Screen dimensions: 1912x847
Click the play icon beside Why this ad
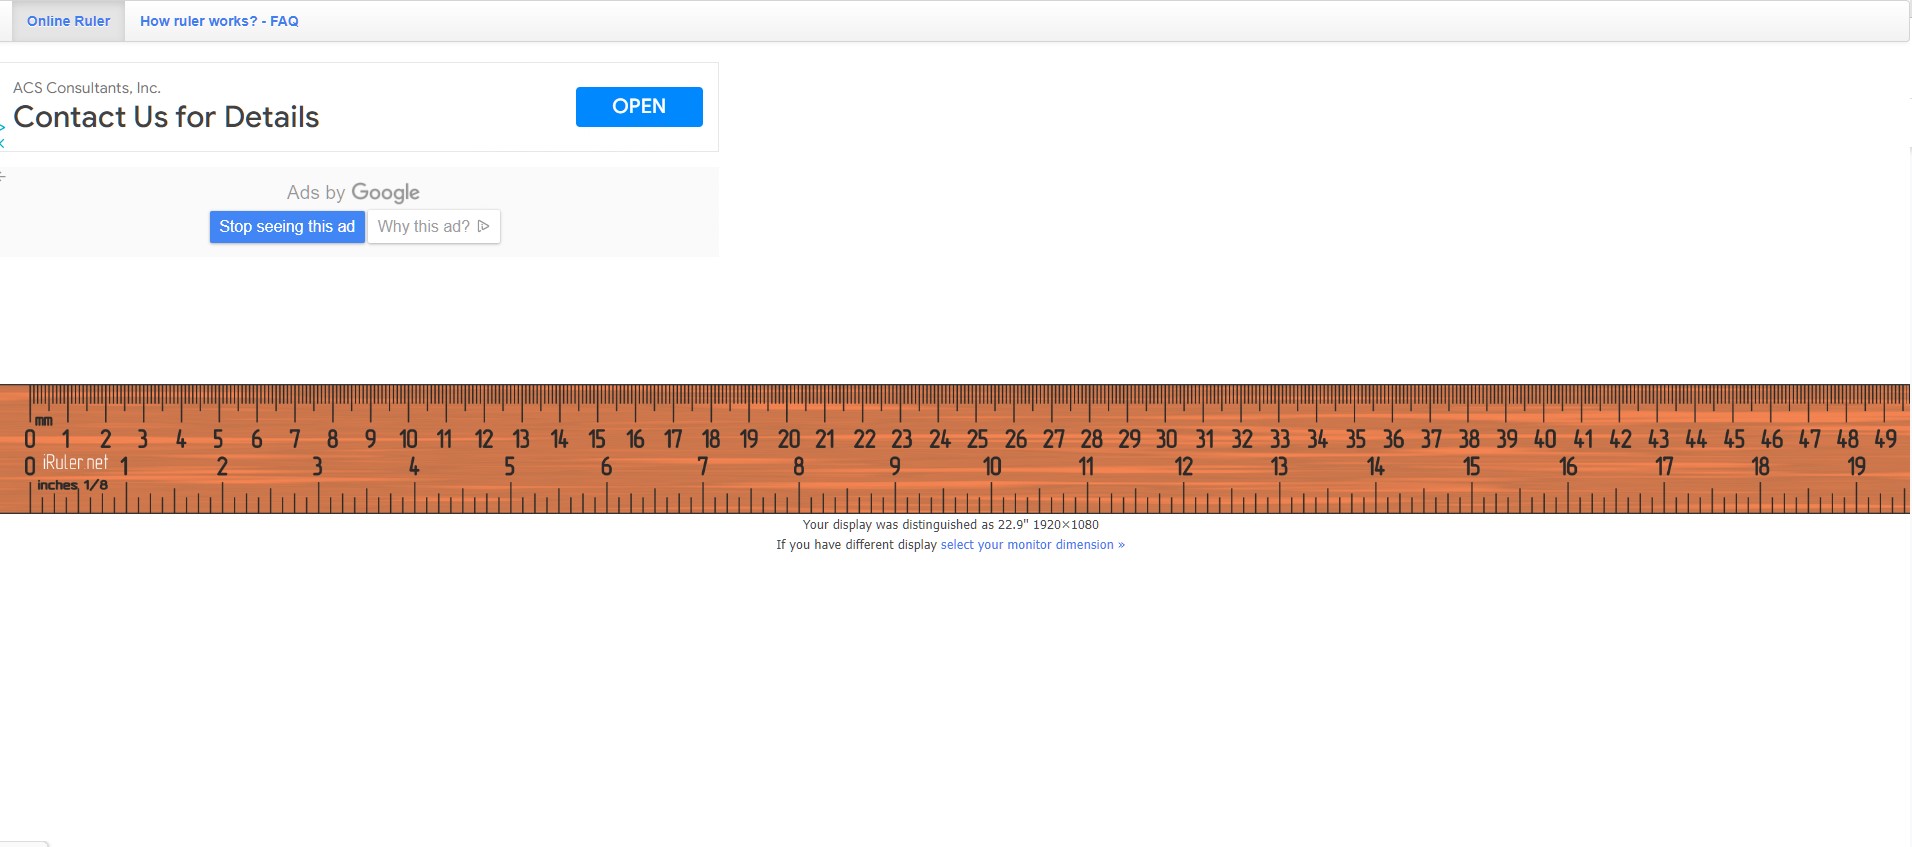tap(484, 227)
